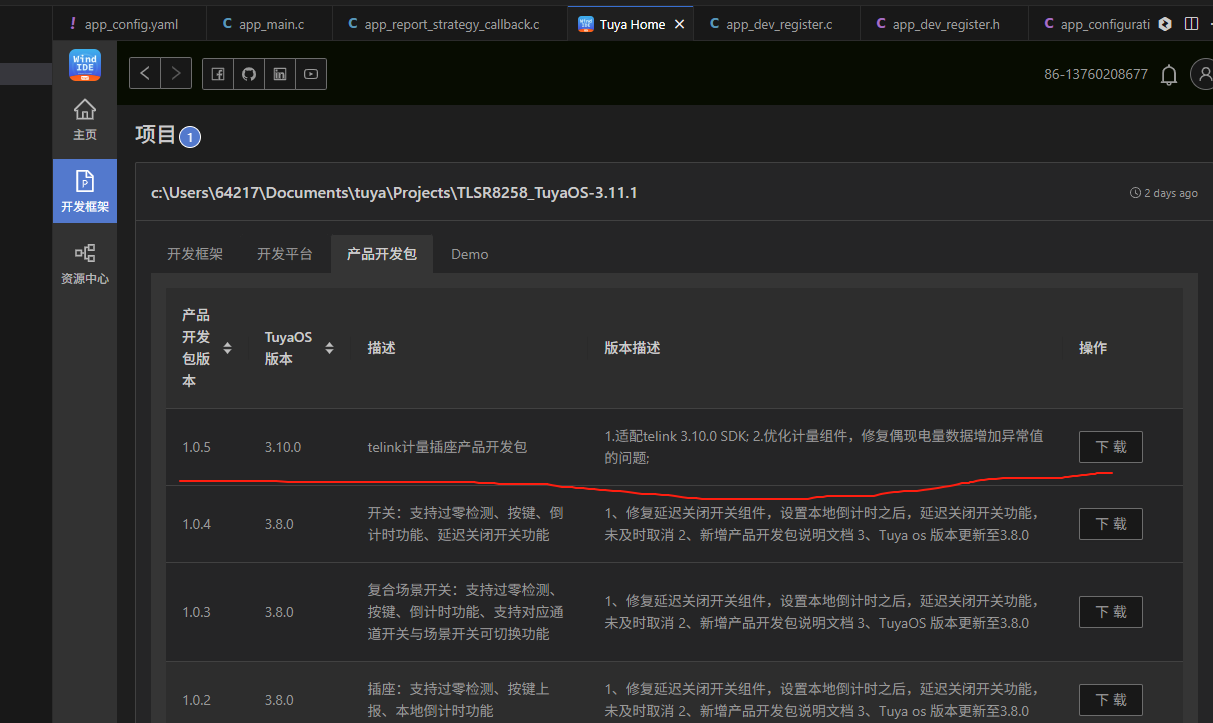Download version 1.0.5 package (下载)
This screenshot has width=1213, height=723.
click(x=1111, y=447)
